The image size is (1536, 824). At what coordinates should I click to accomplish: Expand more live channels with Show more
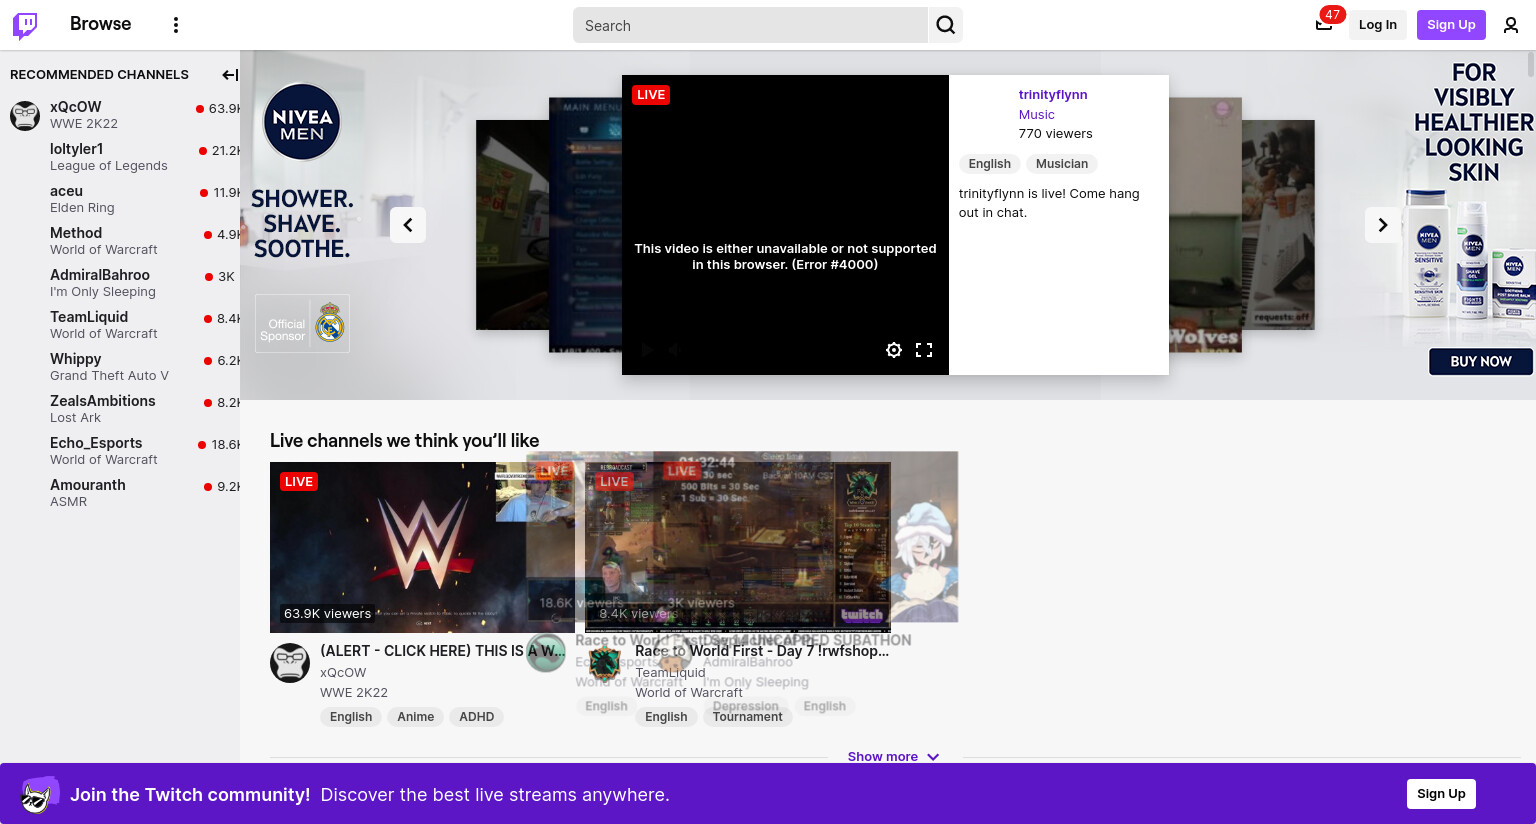[x=893, y=757]
